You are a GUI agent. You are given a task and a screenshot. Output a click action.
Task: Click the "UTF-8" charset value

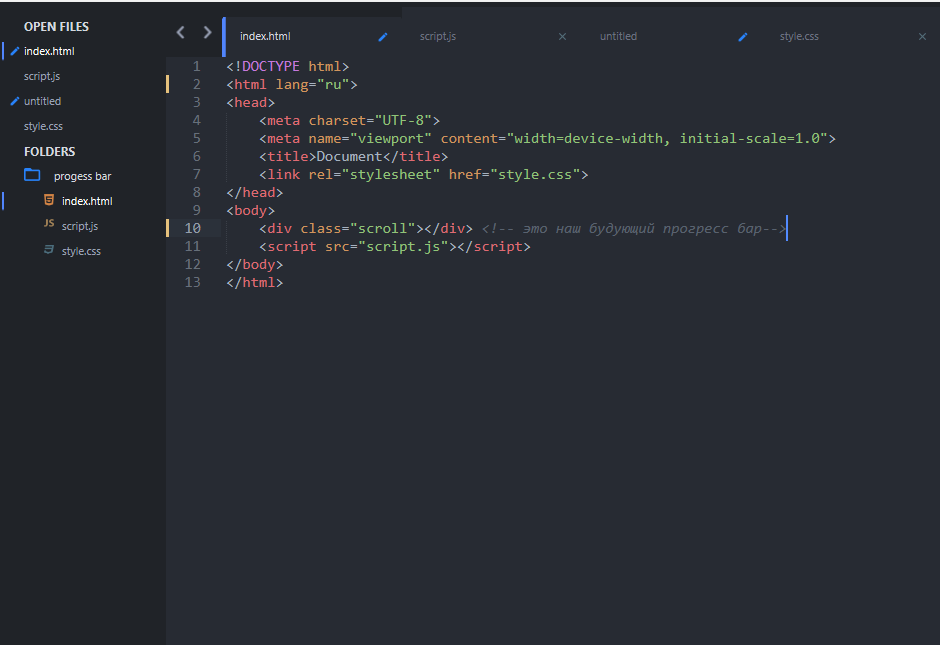tap(403, 120)
